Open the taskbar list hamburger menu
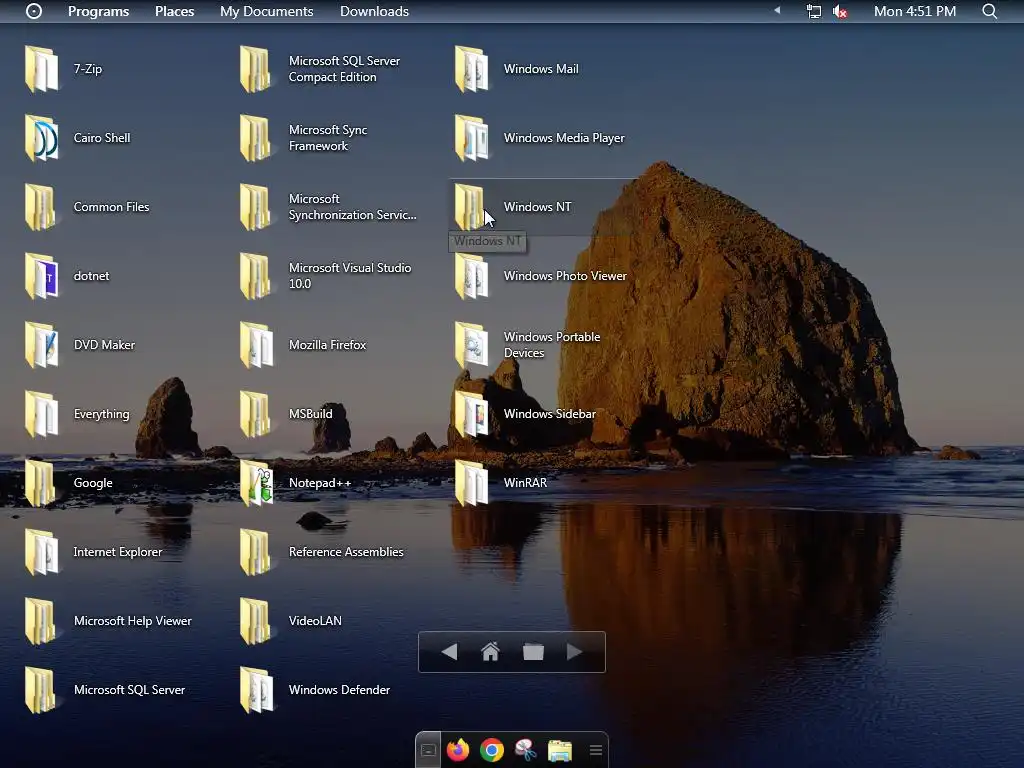 click(x=595, y=750)
